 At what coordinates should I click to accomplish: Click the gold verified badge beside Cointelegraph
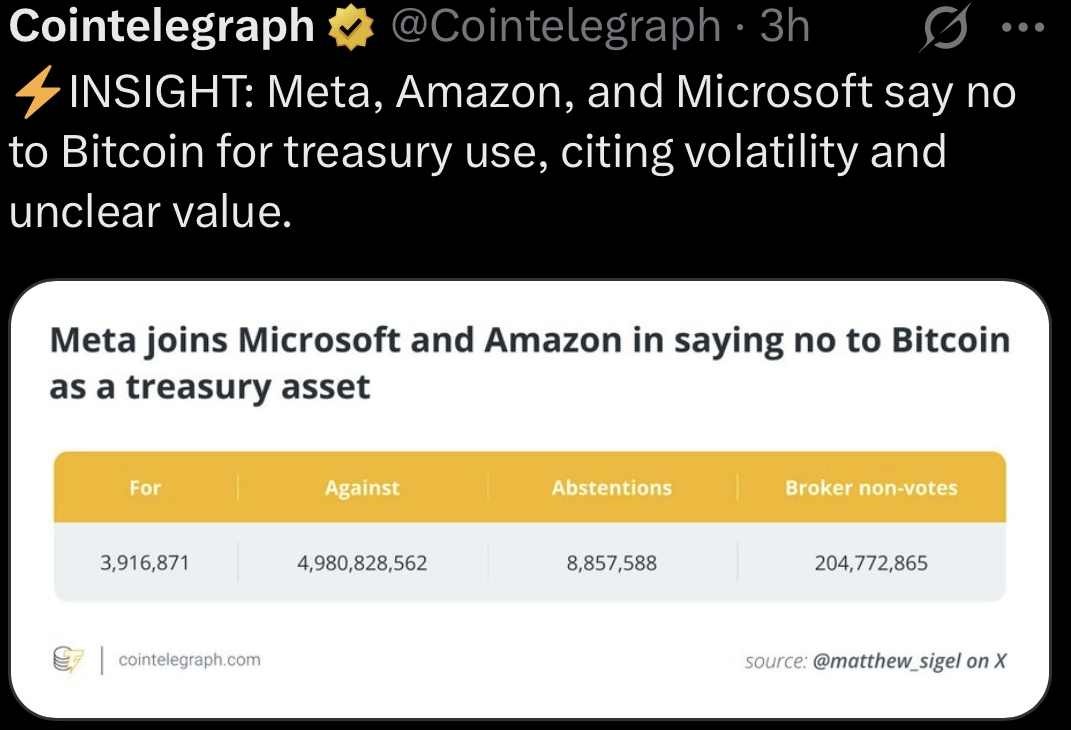click(x=351, y=27)
